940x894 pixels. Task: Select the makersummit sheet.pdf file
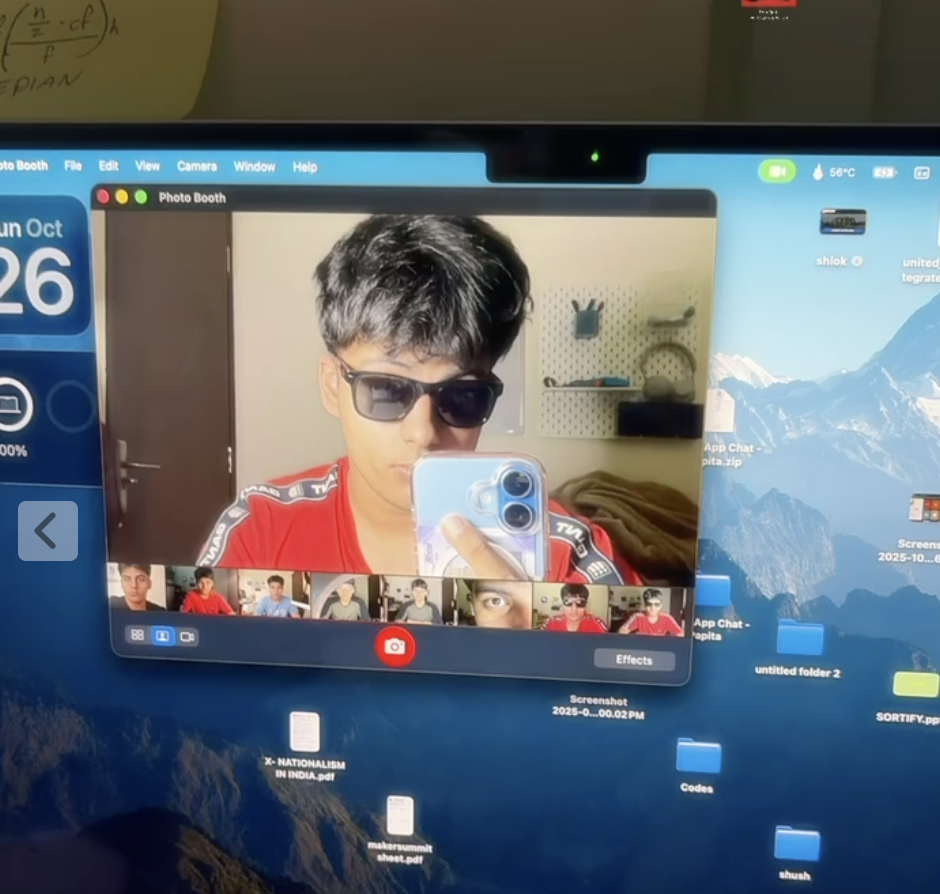click(x=400, y=816)
